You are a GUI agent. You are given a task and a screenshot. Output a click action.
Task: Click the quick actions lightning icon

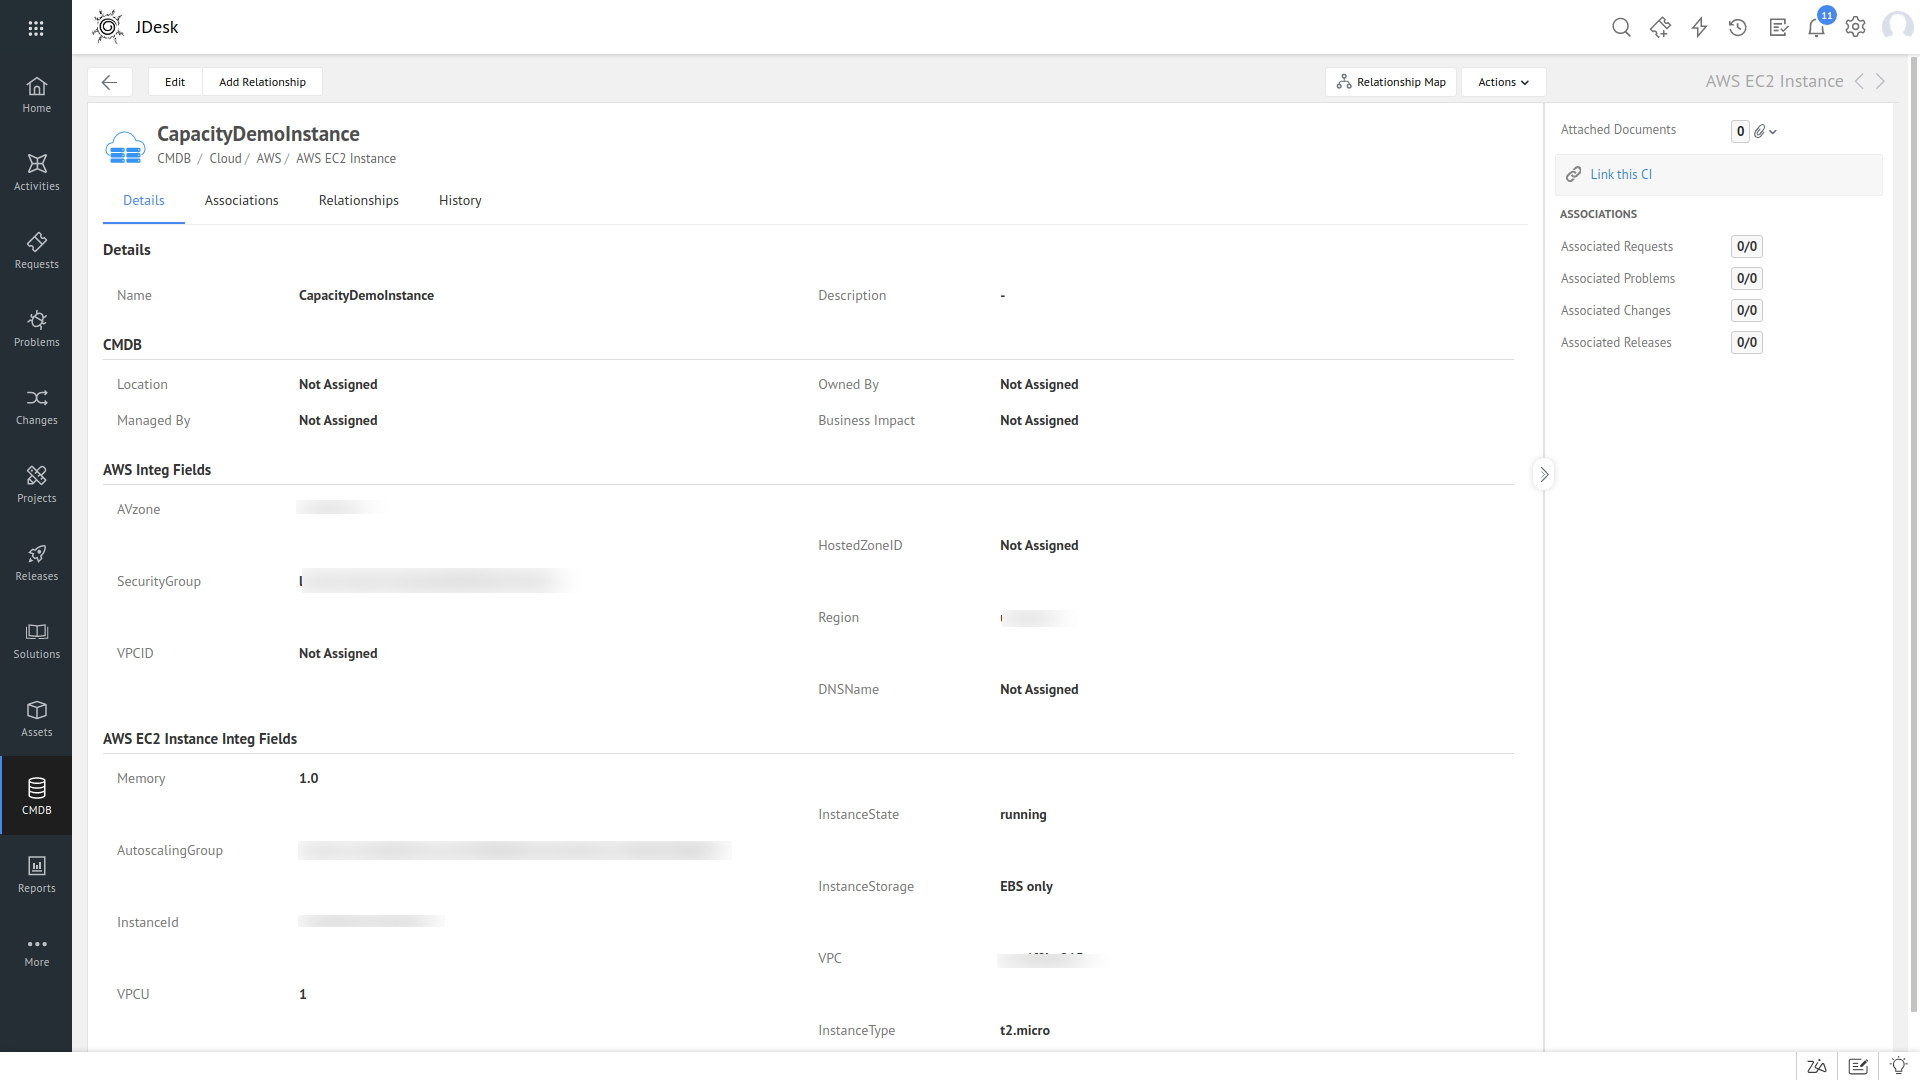1699,28
